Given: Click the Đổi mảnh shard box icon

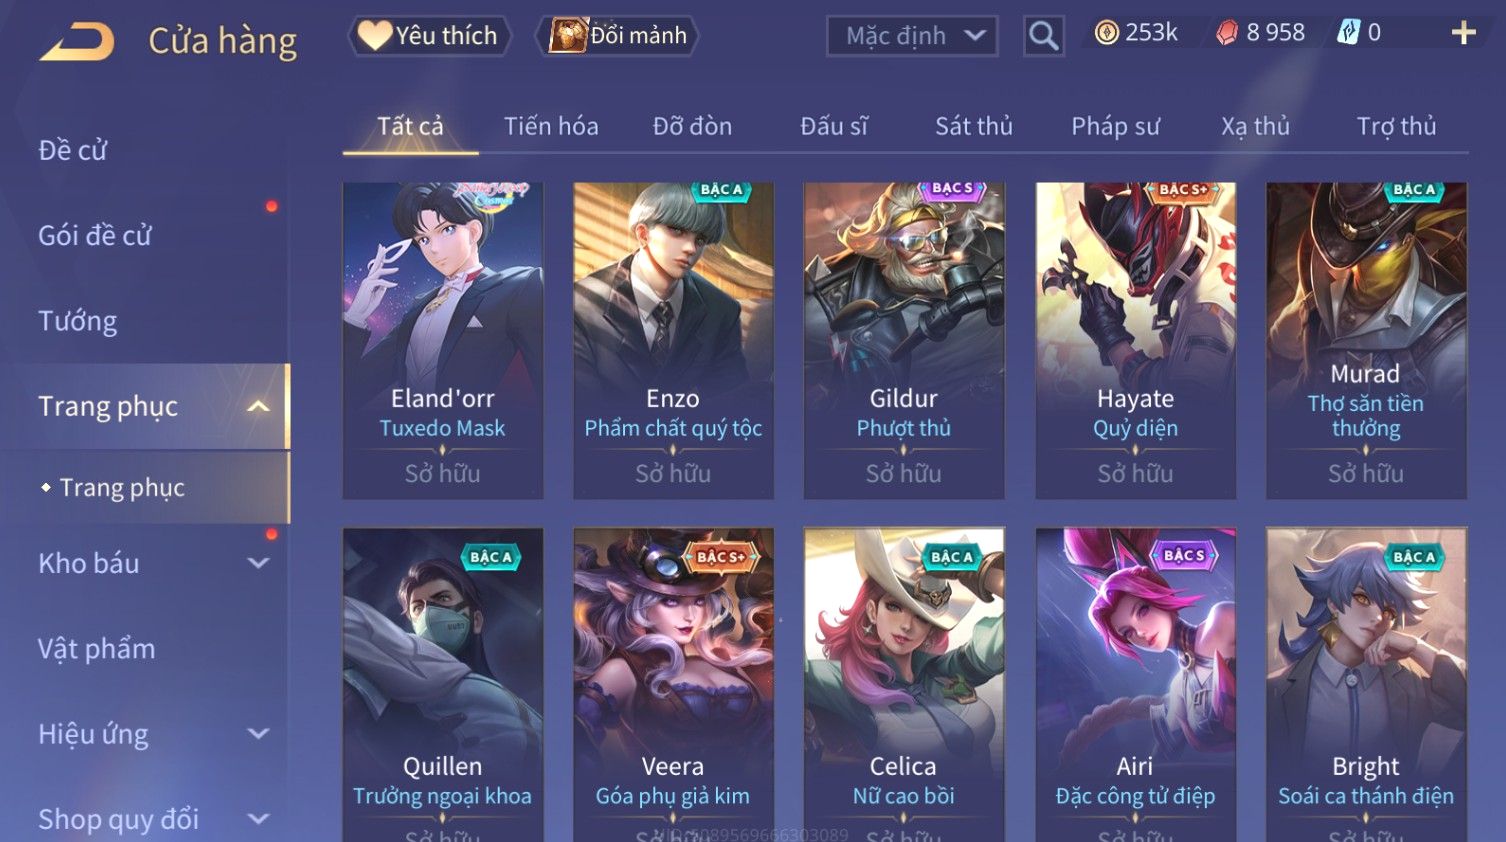Looking at the screenshot, I should click(568, 35).
